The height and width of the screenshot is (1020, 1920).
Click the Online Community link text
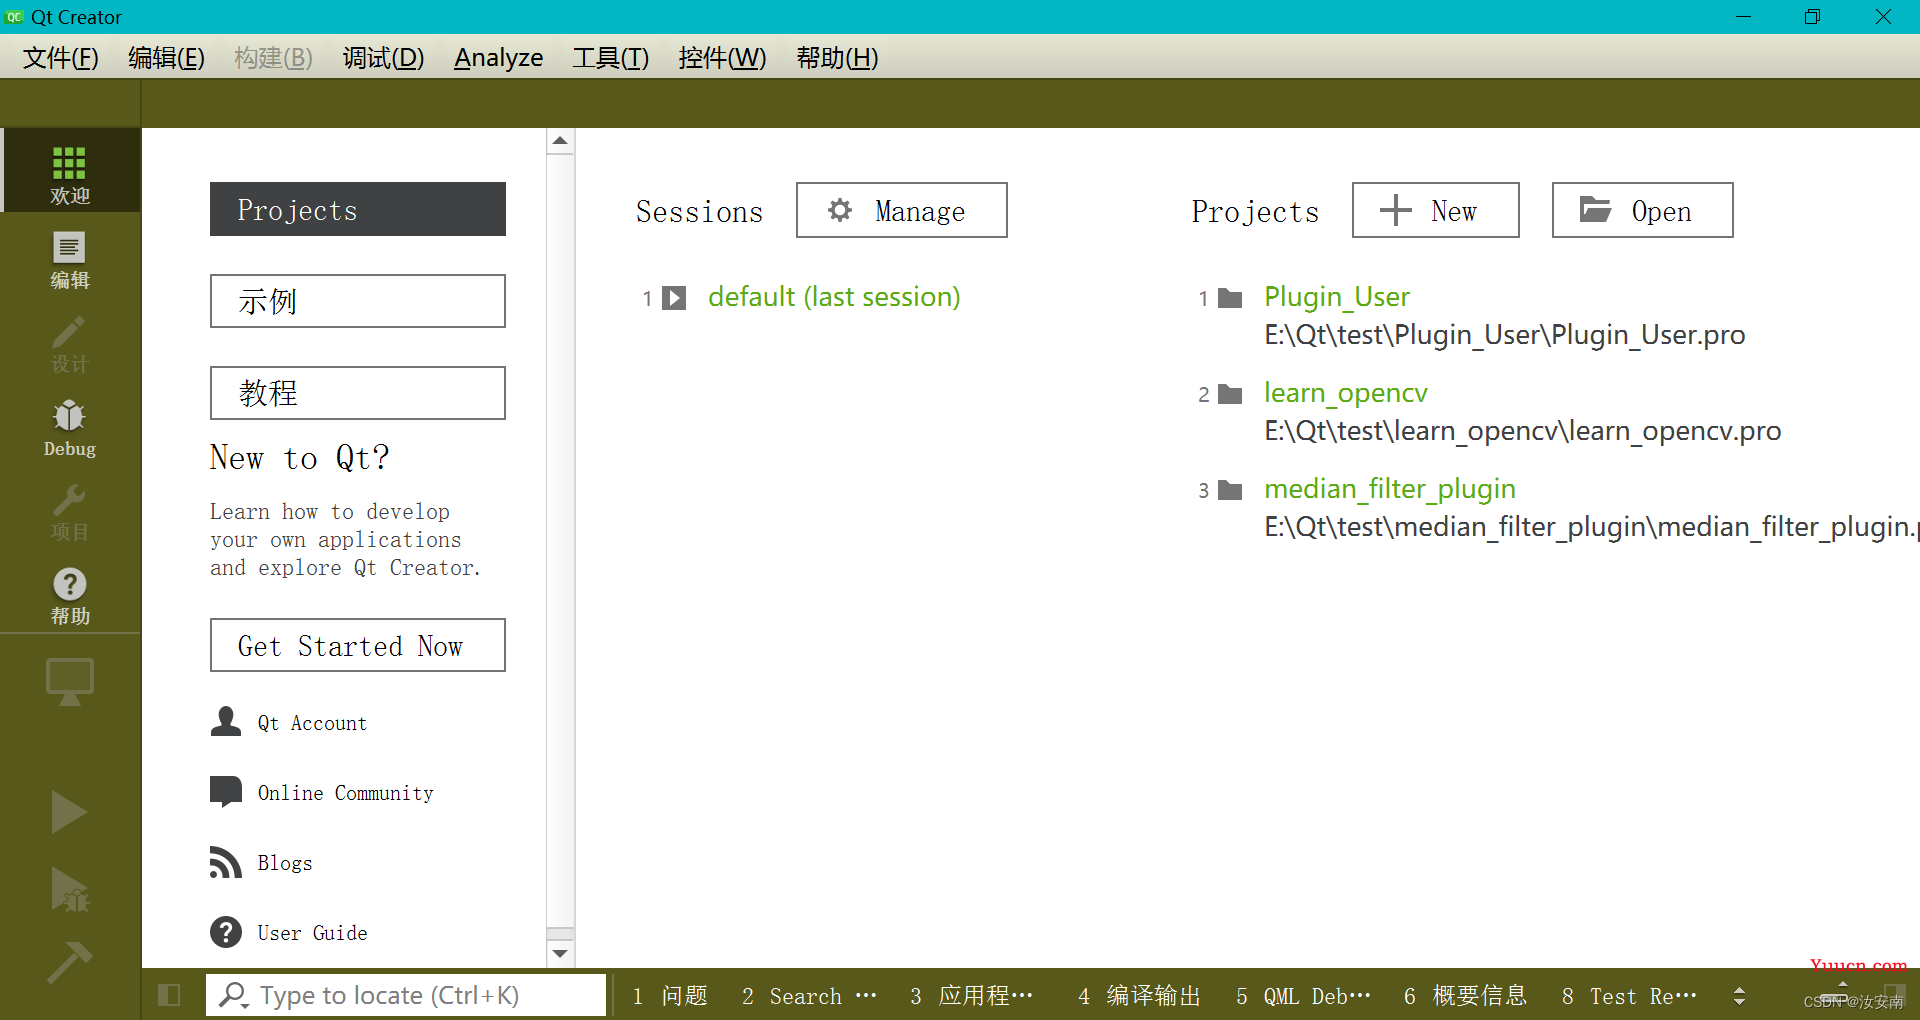[346, 793]
